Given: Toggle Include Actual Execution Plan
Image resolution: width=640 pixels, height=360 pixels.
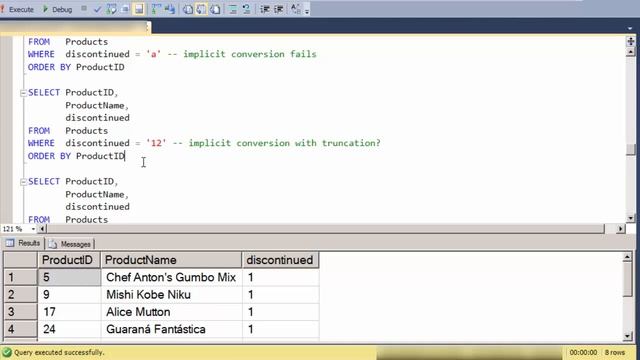Looking at the screenshot, I should pos(156,9).
